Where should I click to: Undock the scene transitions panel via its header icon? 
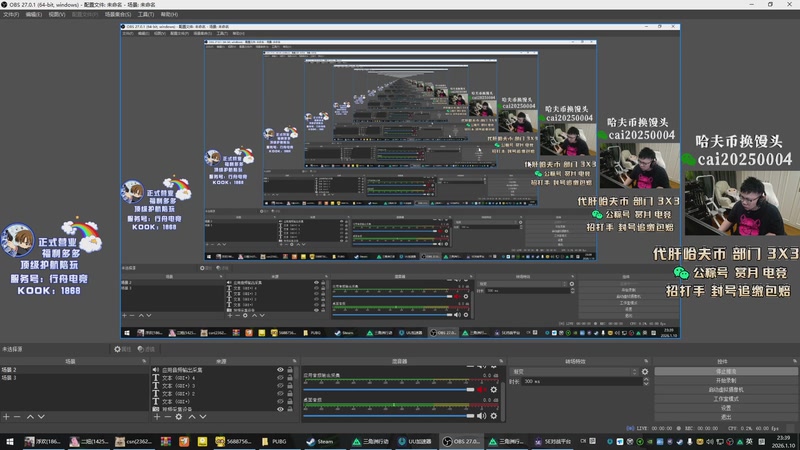click(646, 361)
